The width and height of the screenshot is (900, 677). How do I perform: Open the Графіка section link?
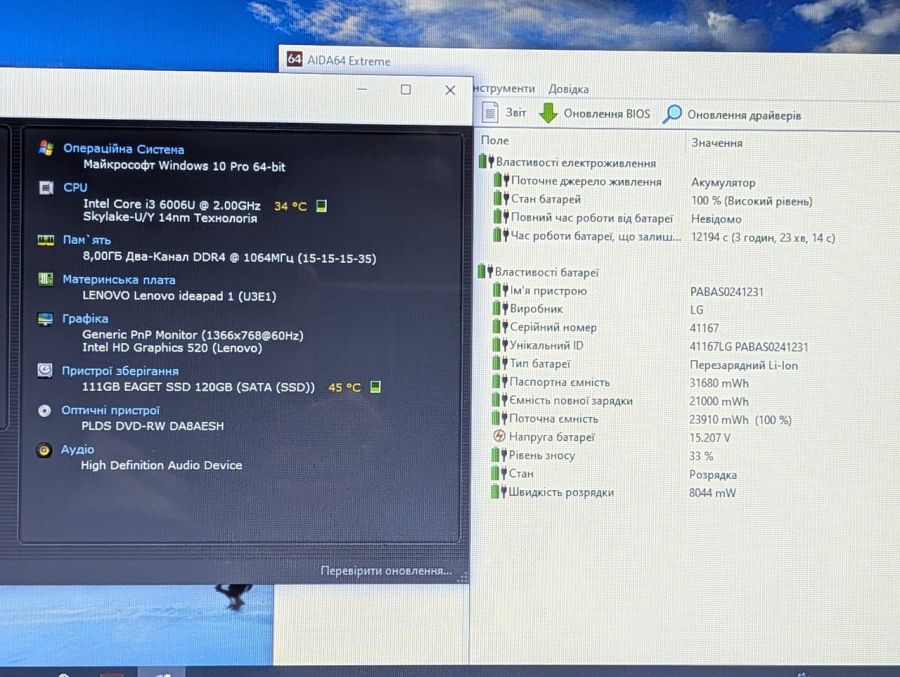pyautogui.click(x=85, y=319)
